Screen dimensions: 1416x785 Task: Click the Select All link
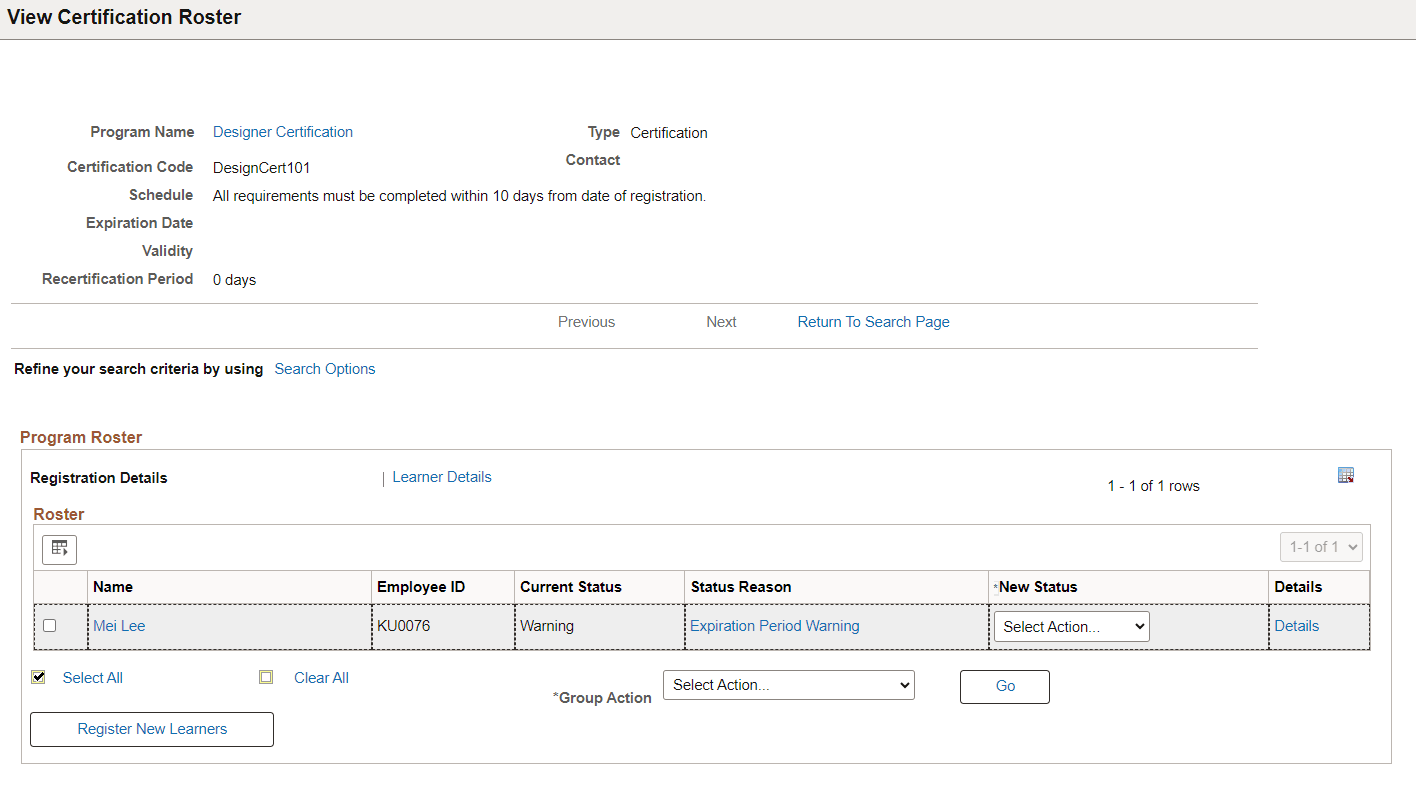92,678
